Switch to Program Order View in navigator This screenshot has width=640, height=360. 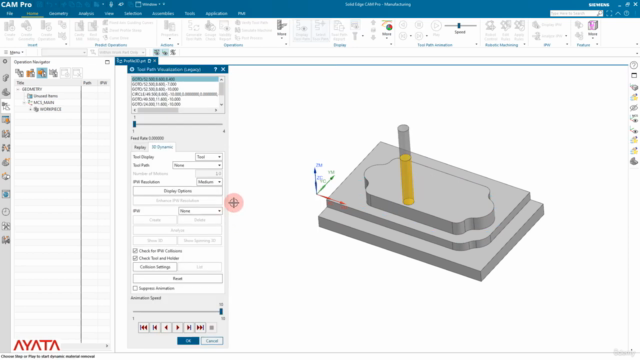point(19,73)
